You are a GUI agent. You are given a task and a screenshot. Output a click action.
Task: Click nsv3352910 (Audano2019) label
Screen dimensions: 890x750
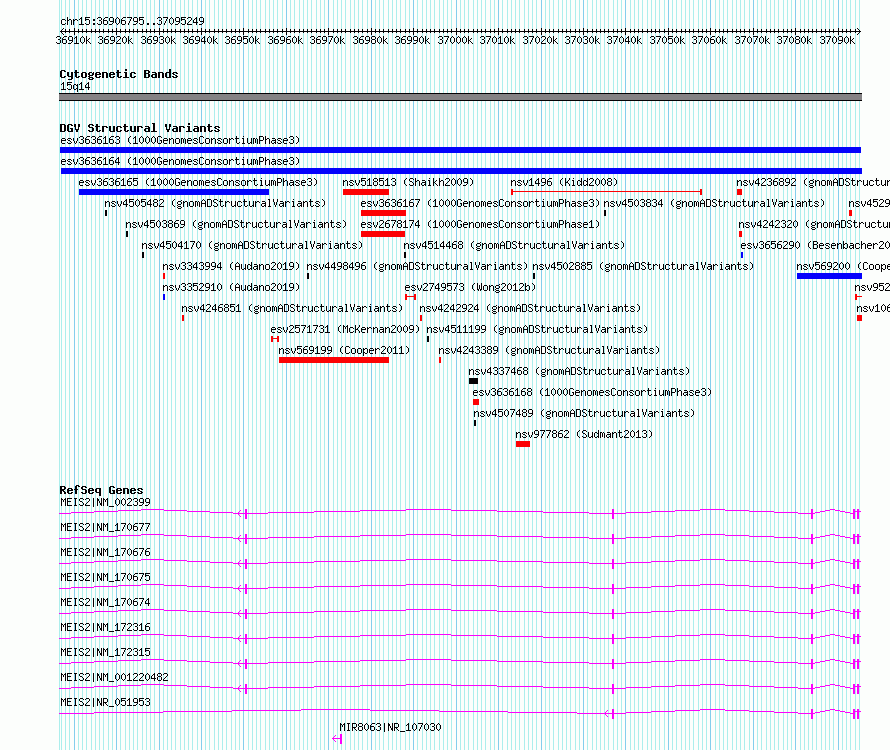[x=231, y=287]
